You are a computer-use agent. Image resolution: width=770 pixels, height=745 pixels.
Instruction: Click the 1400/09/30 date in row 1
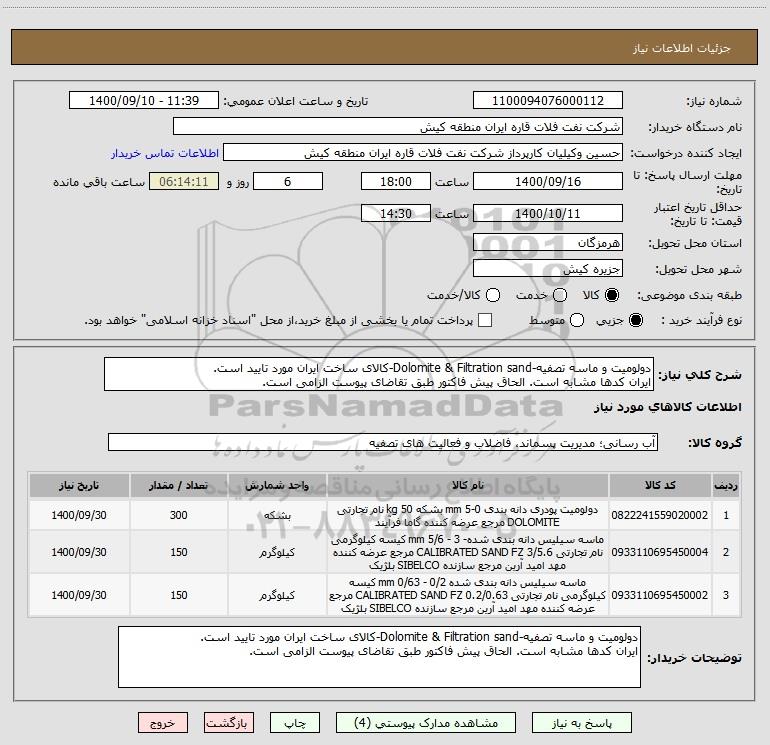click(79, 515)
